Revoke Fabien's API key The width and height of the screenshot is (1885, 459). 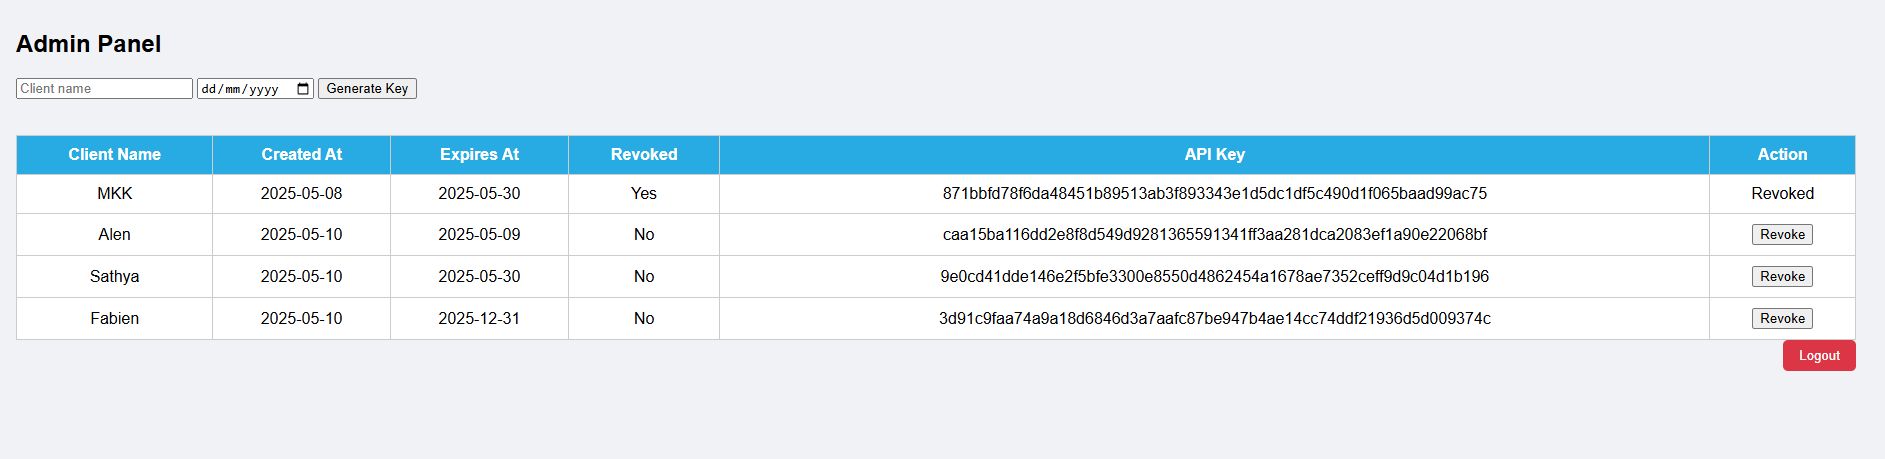coord(1782,318)
